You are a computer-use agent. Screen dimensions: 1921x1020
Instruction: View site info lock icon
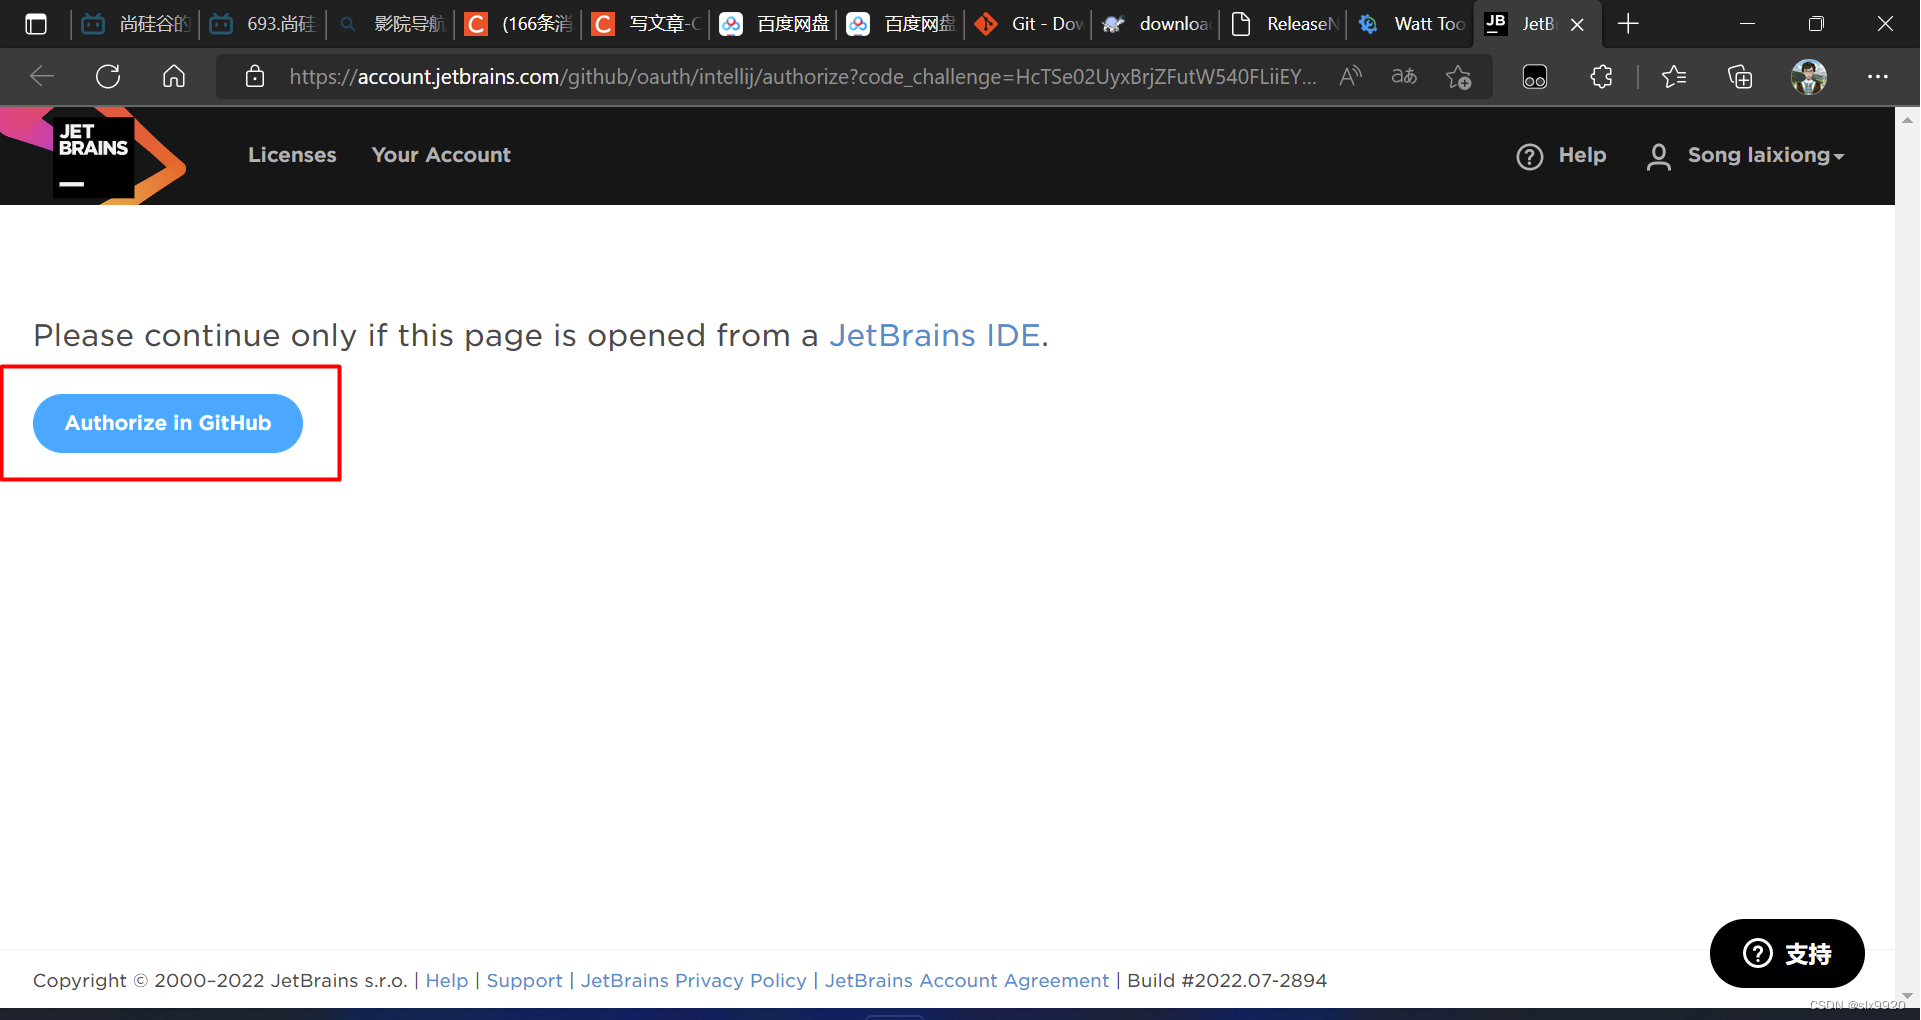(255, 77)
